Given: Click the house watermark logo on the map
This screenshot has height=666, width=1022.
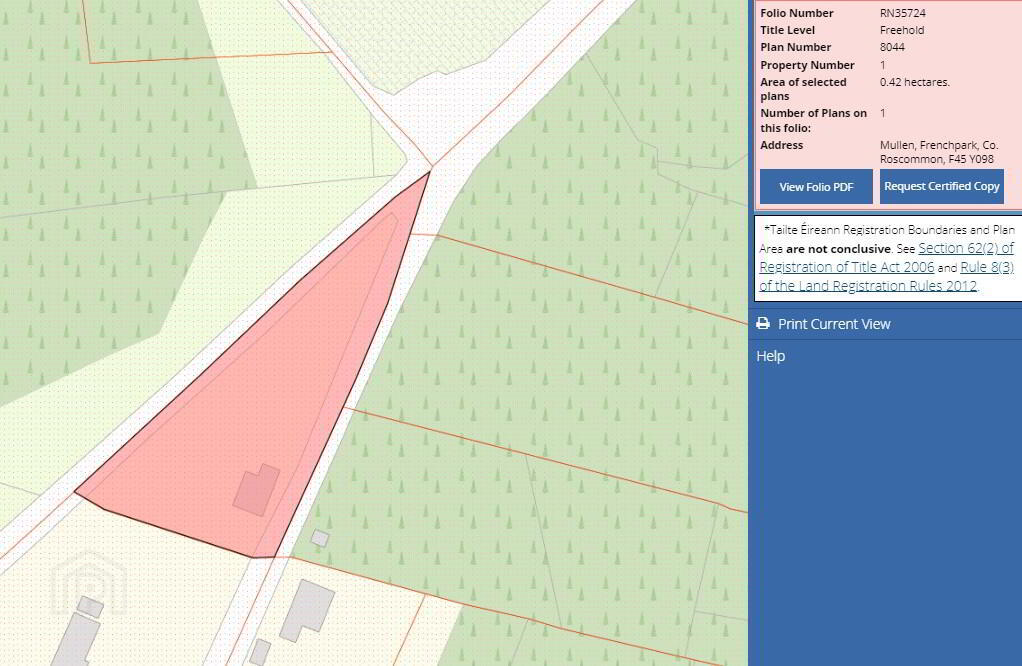Looking at the screenshot, I should pyautogui.click(x=89, y=581).
